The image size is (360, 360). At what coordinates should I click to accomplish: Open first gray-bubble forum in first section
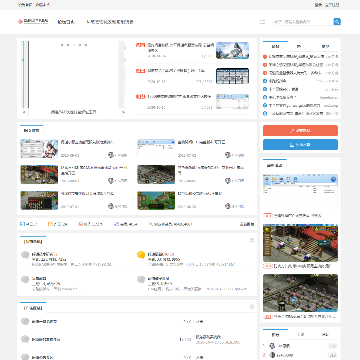pos(25,255)
